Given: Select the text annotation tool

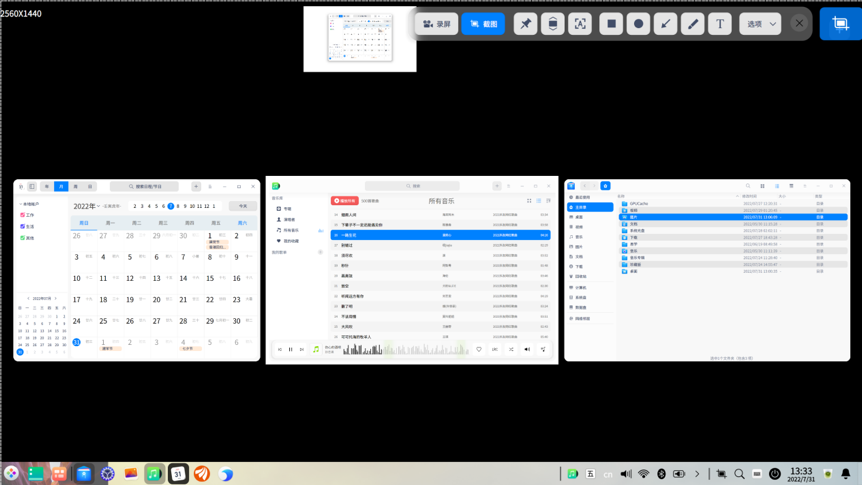Looking at the screenshot, I should (x=720, y=24).
